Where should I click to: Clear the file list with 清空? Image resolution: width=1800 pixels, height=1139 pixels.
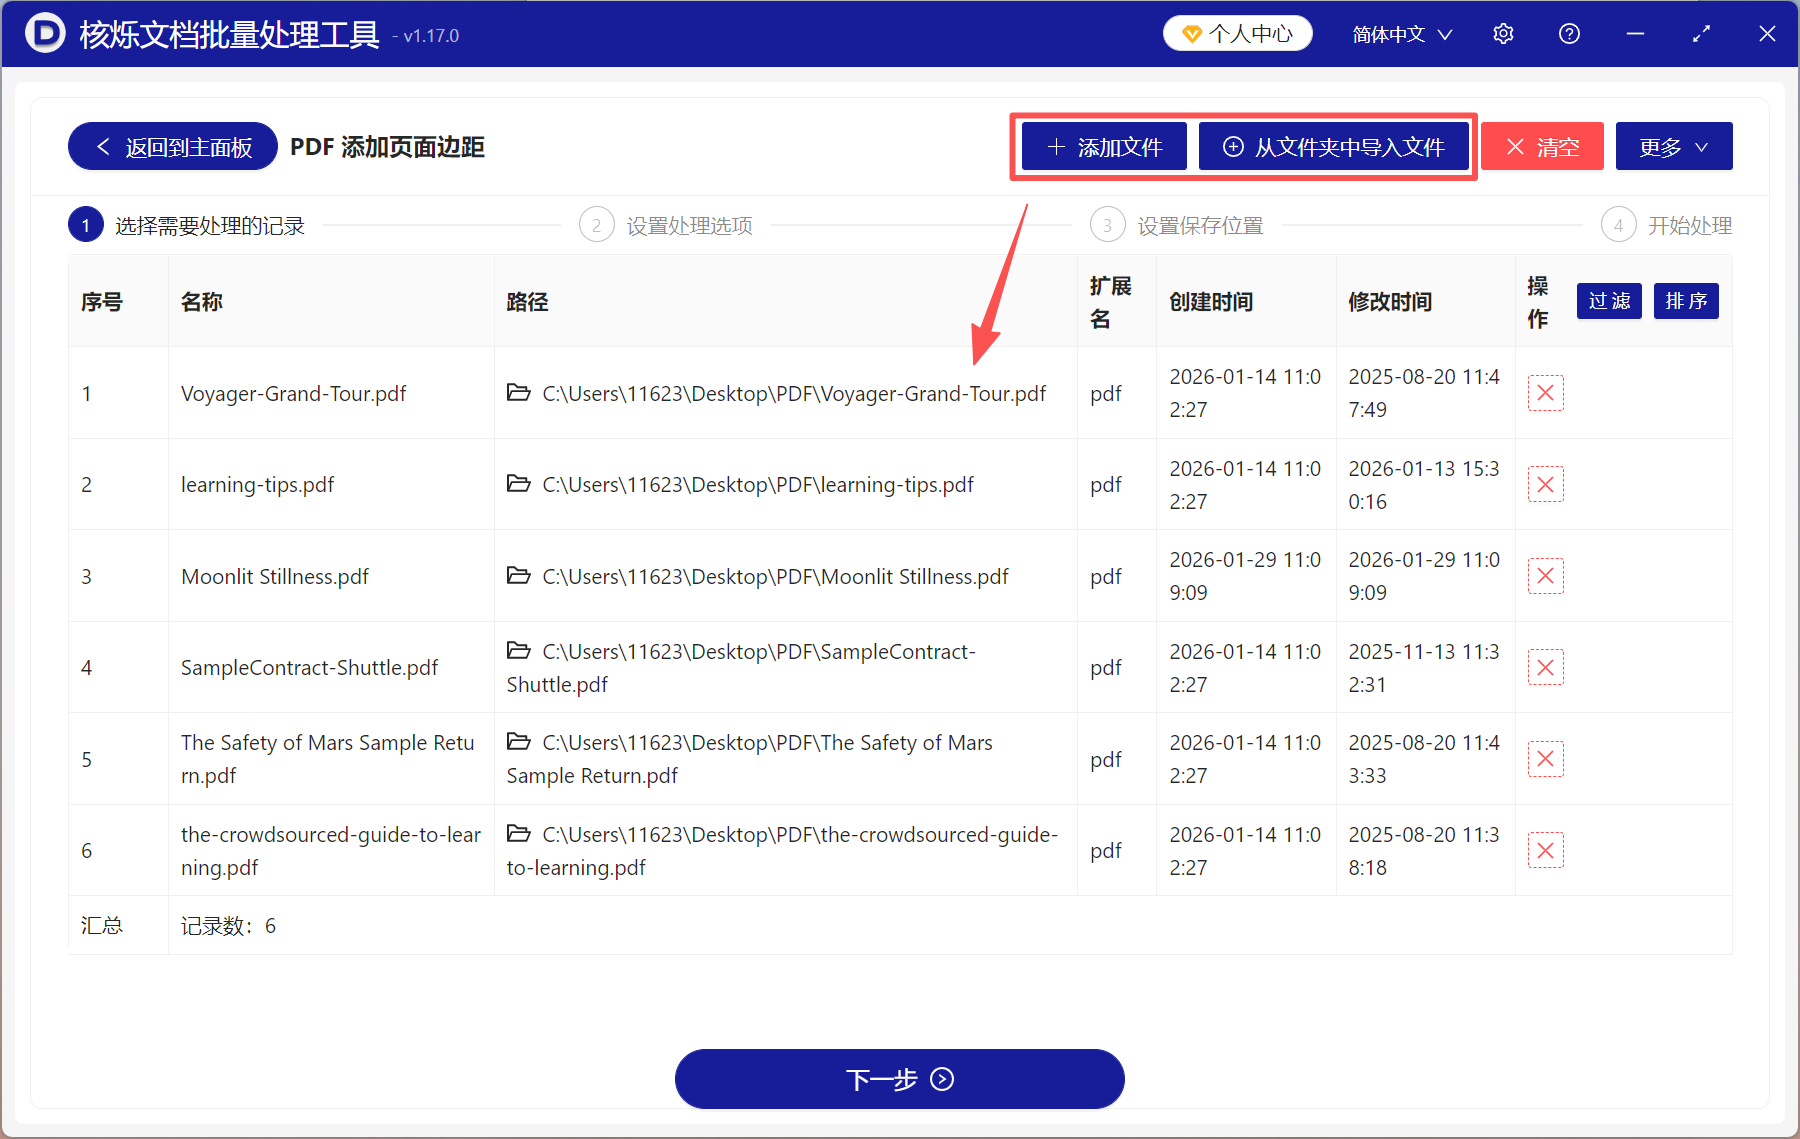(x=1542, y=146)
